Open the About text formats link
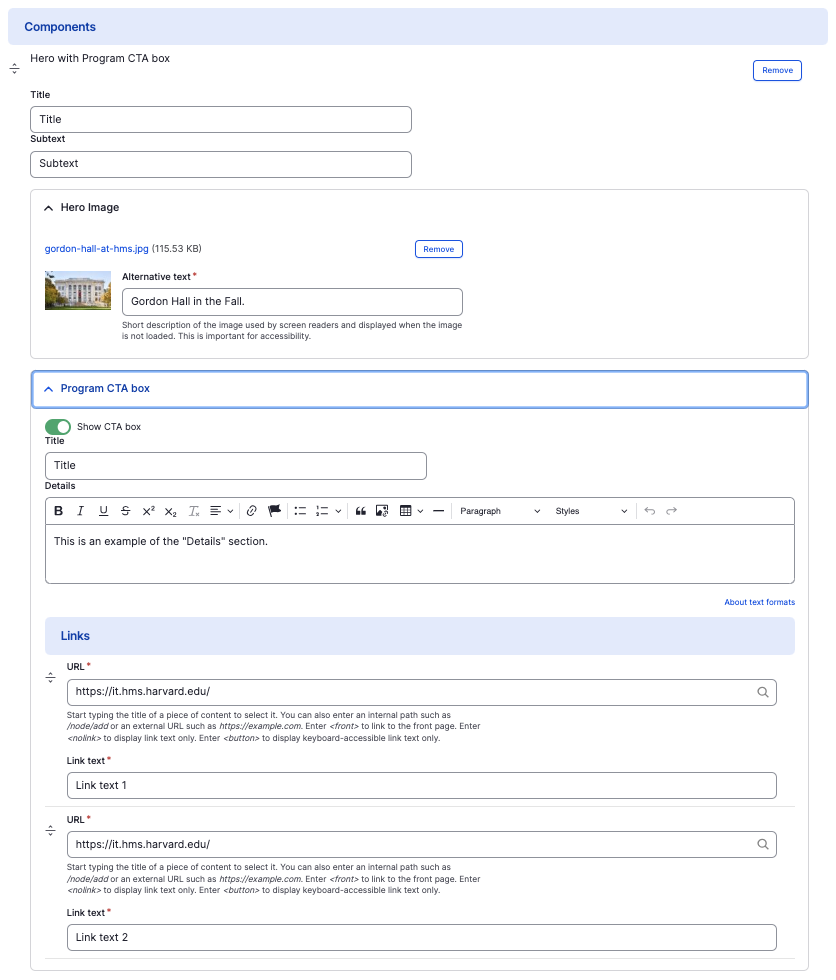The image size is (836, 980). 759,602
